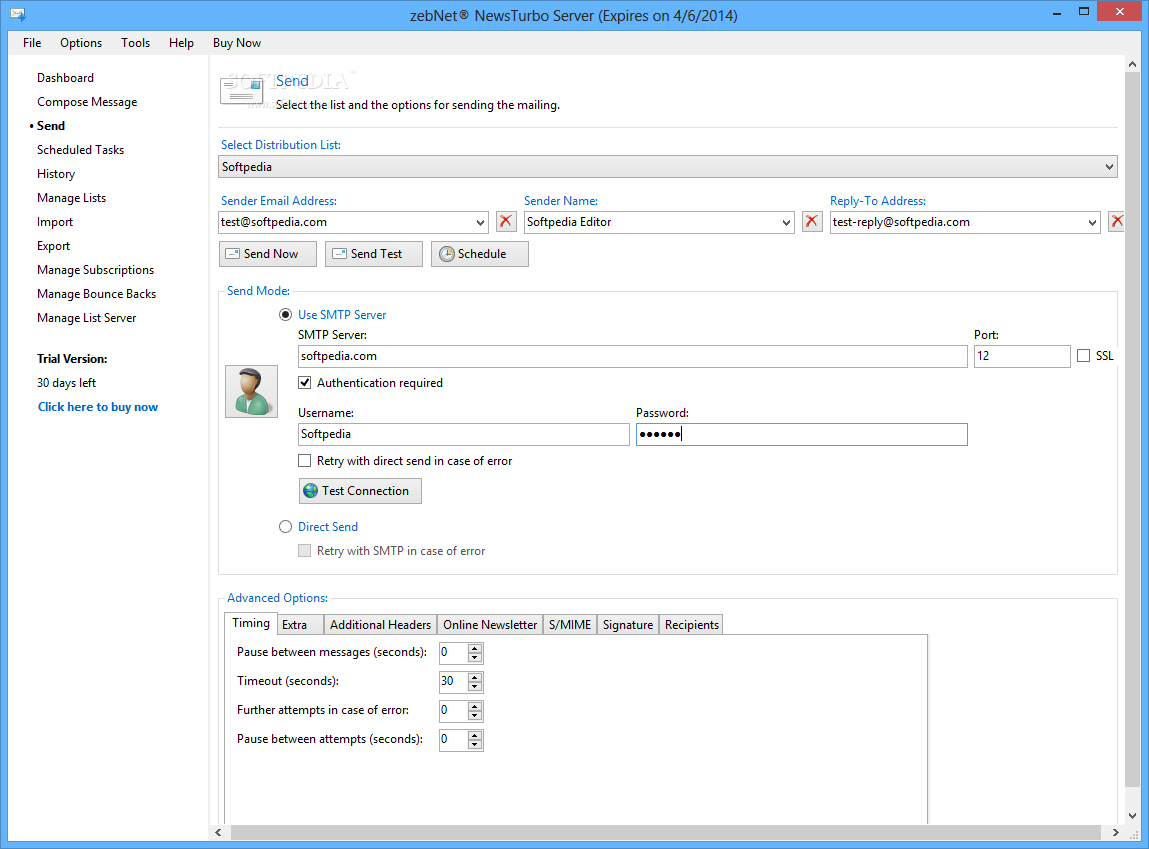The width and height of the screenshot is (1149, 849).
Task: Open the Buy Now menu
Action: [237, 42]
